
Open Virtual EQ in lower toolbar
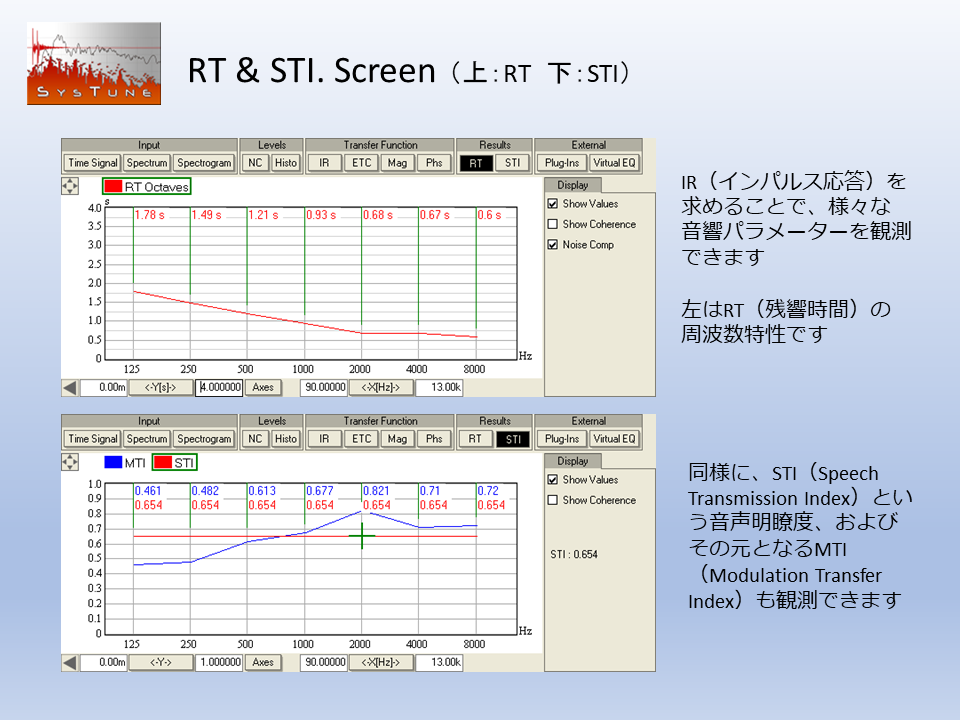[615, 439]
